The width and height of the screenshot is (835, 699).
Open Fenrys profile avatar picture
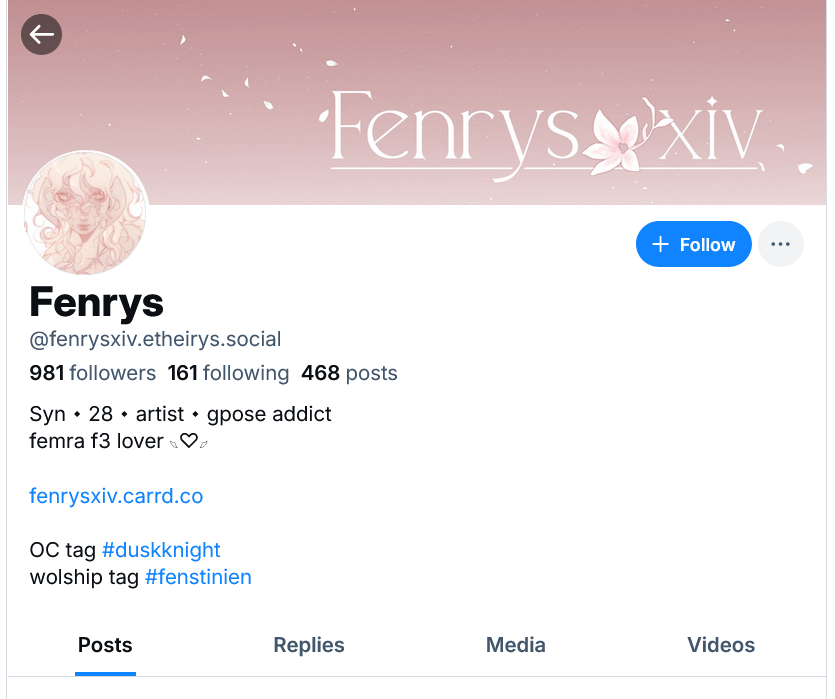[x=86, y=213]
